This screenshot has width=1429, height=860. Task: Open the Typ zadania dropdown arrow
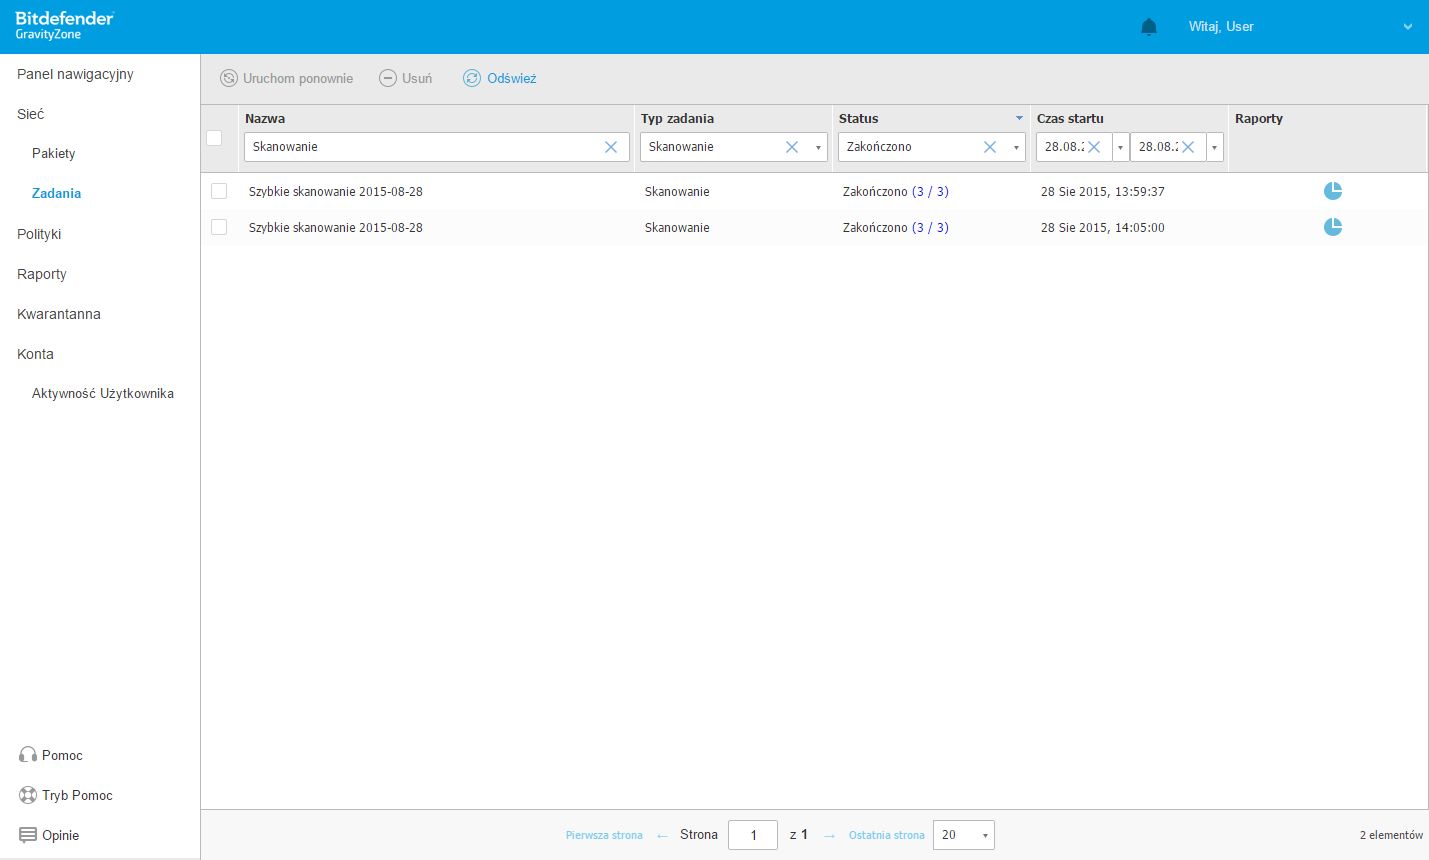818,147
